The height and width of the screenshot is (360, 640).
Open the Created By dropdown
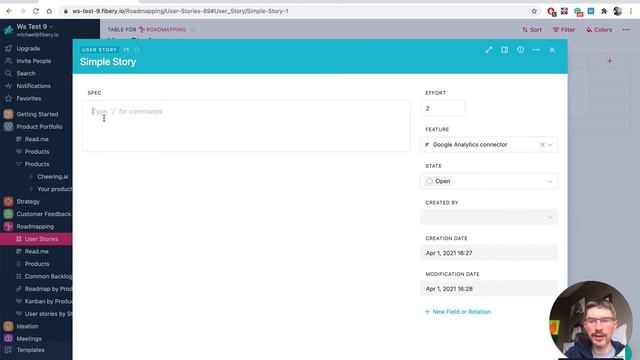click(489, 217)
